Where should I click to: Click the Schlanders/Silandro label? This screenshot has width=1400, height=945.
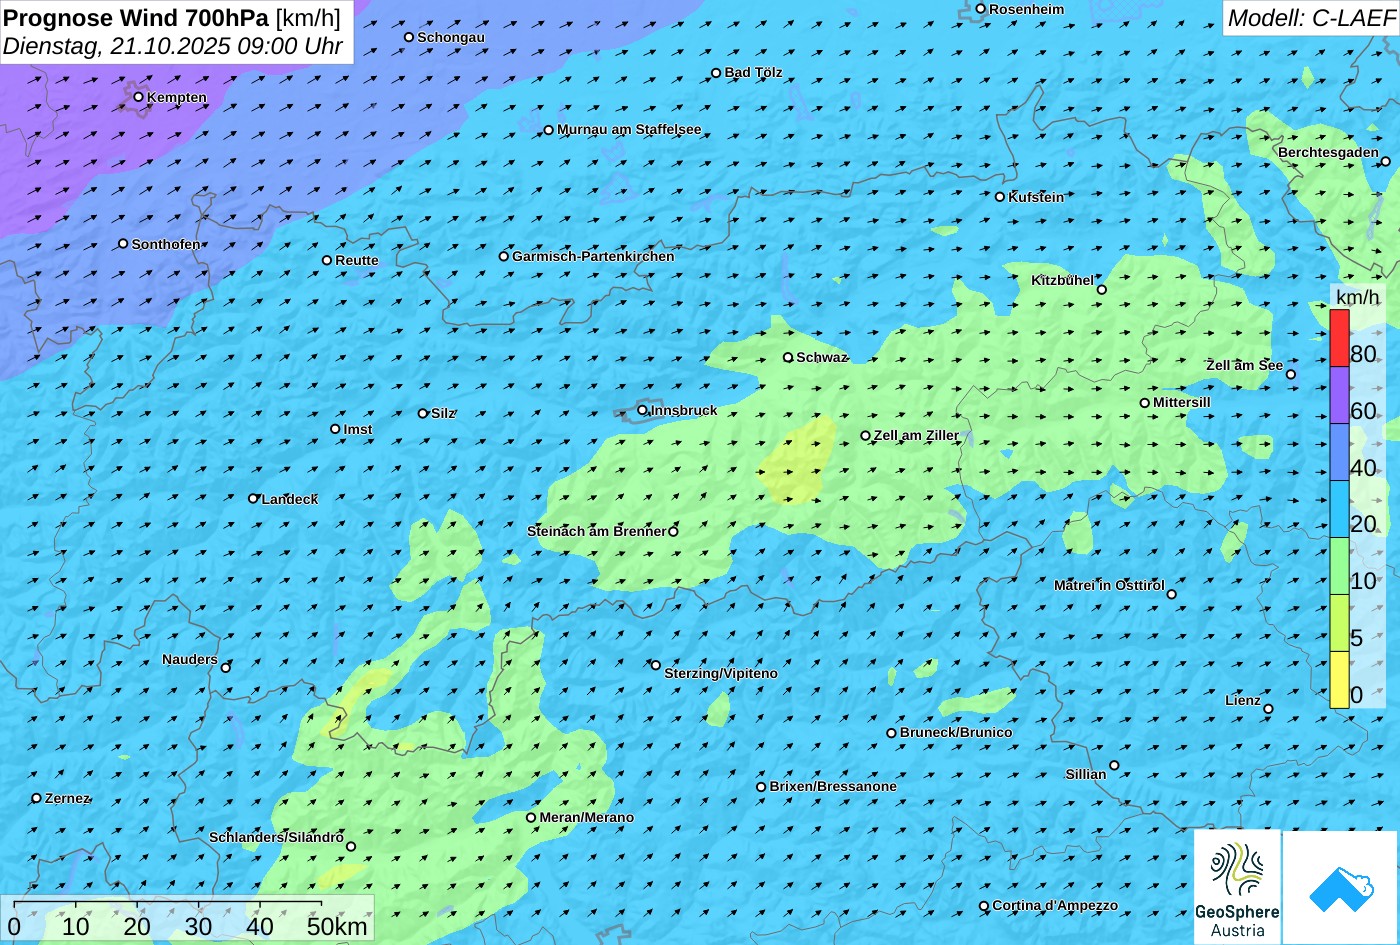coord(276,837)
